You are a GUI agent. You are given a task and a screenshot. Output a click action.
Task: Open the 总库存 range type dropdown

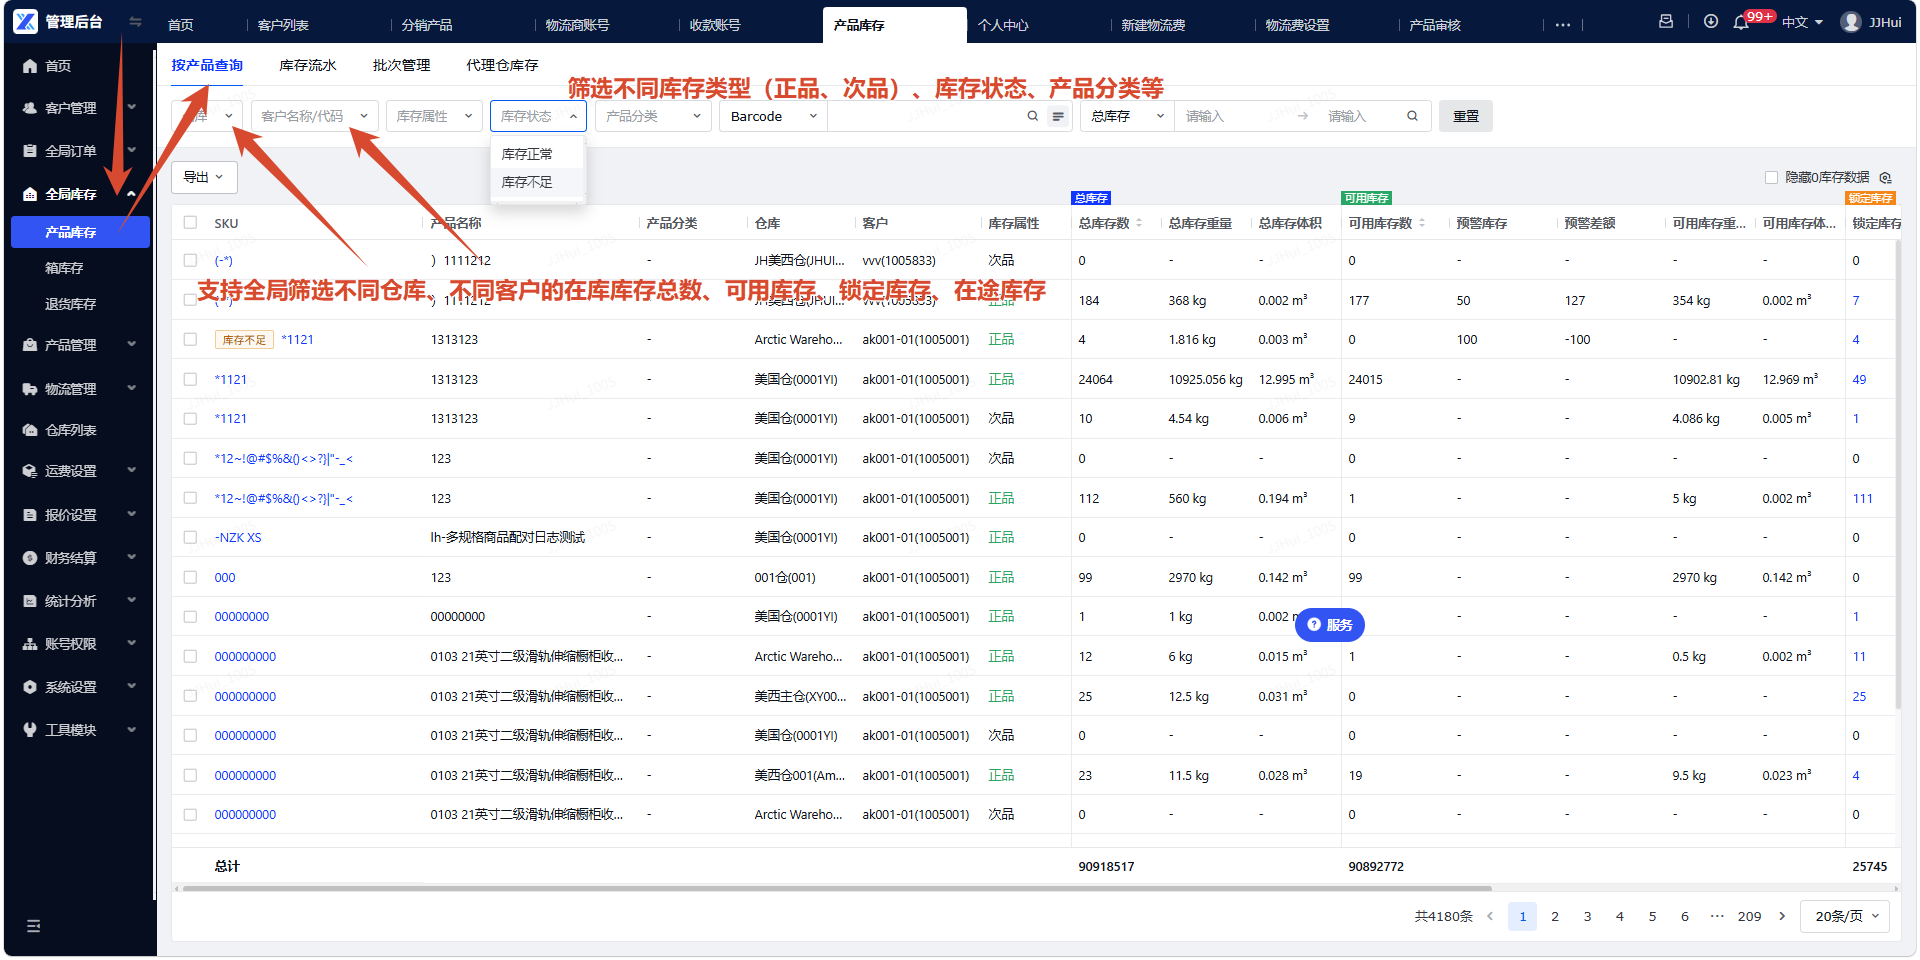coord(1127,116)
